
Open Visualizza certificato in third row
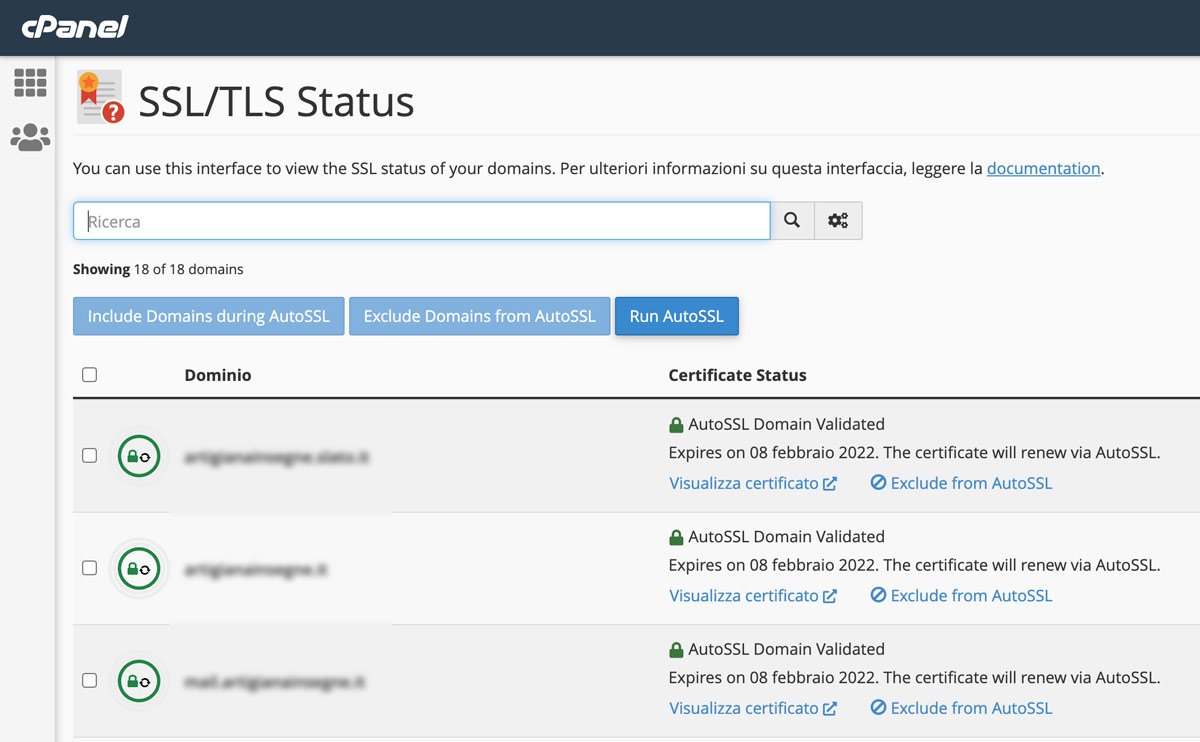click(x=753, y=708)
